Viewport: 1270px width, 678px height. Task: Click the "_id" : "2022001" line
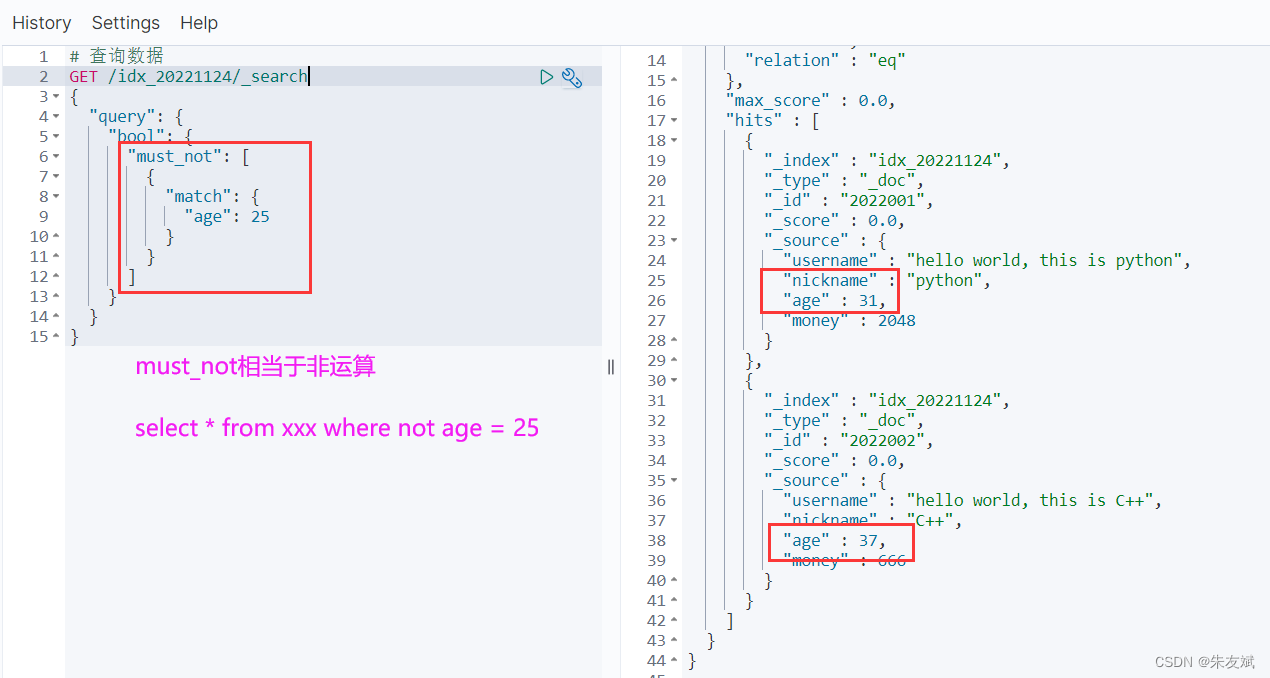pos(849,201)
